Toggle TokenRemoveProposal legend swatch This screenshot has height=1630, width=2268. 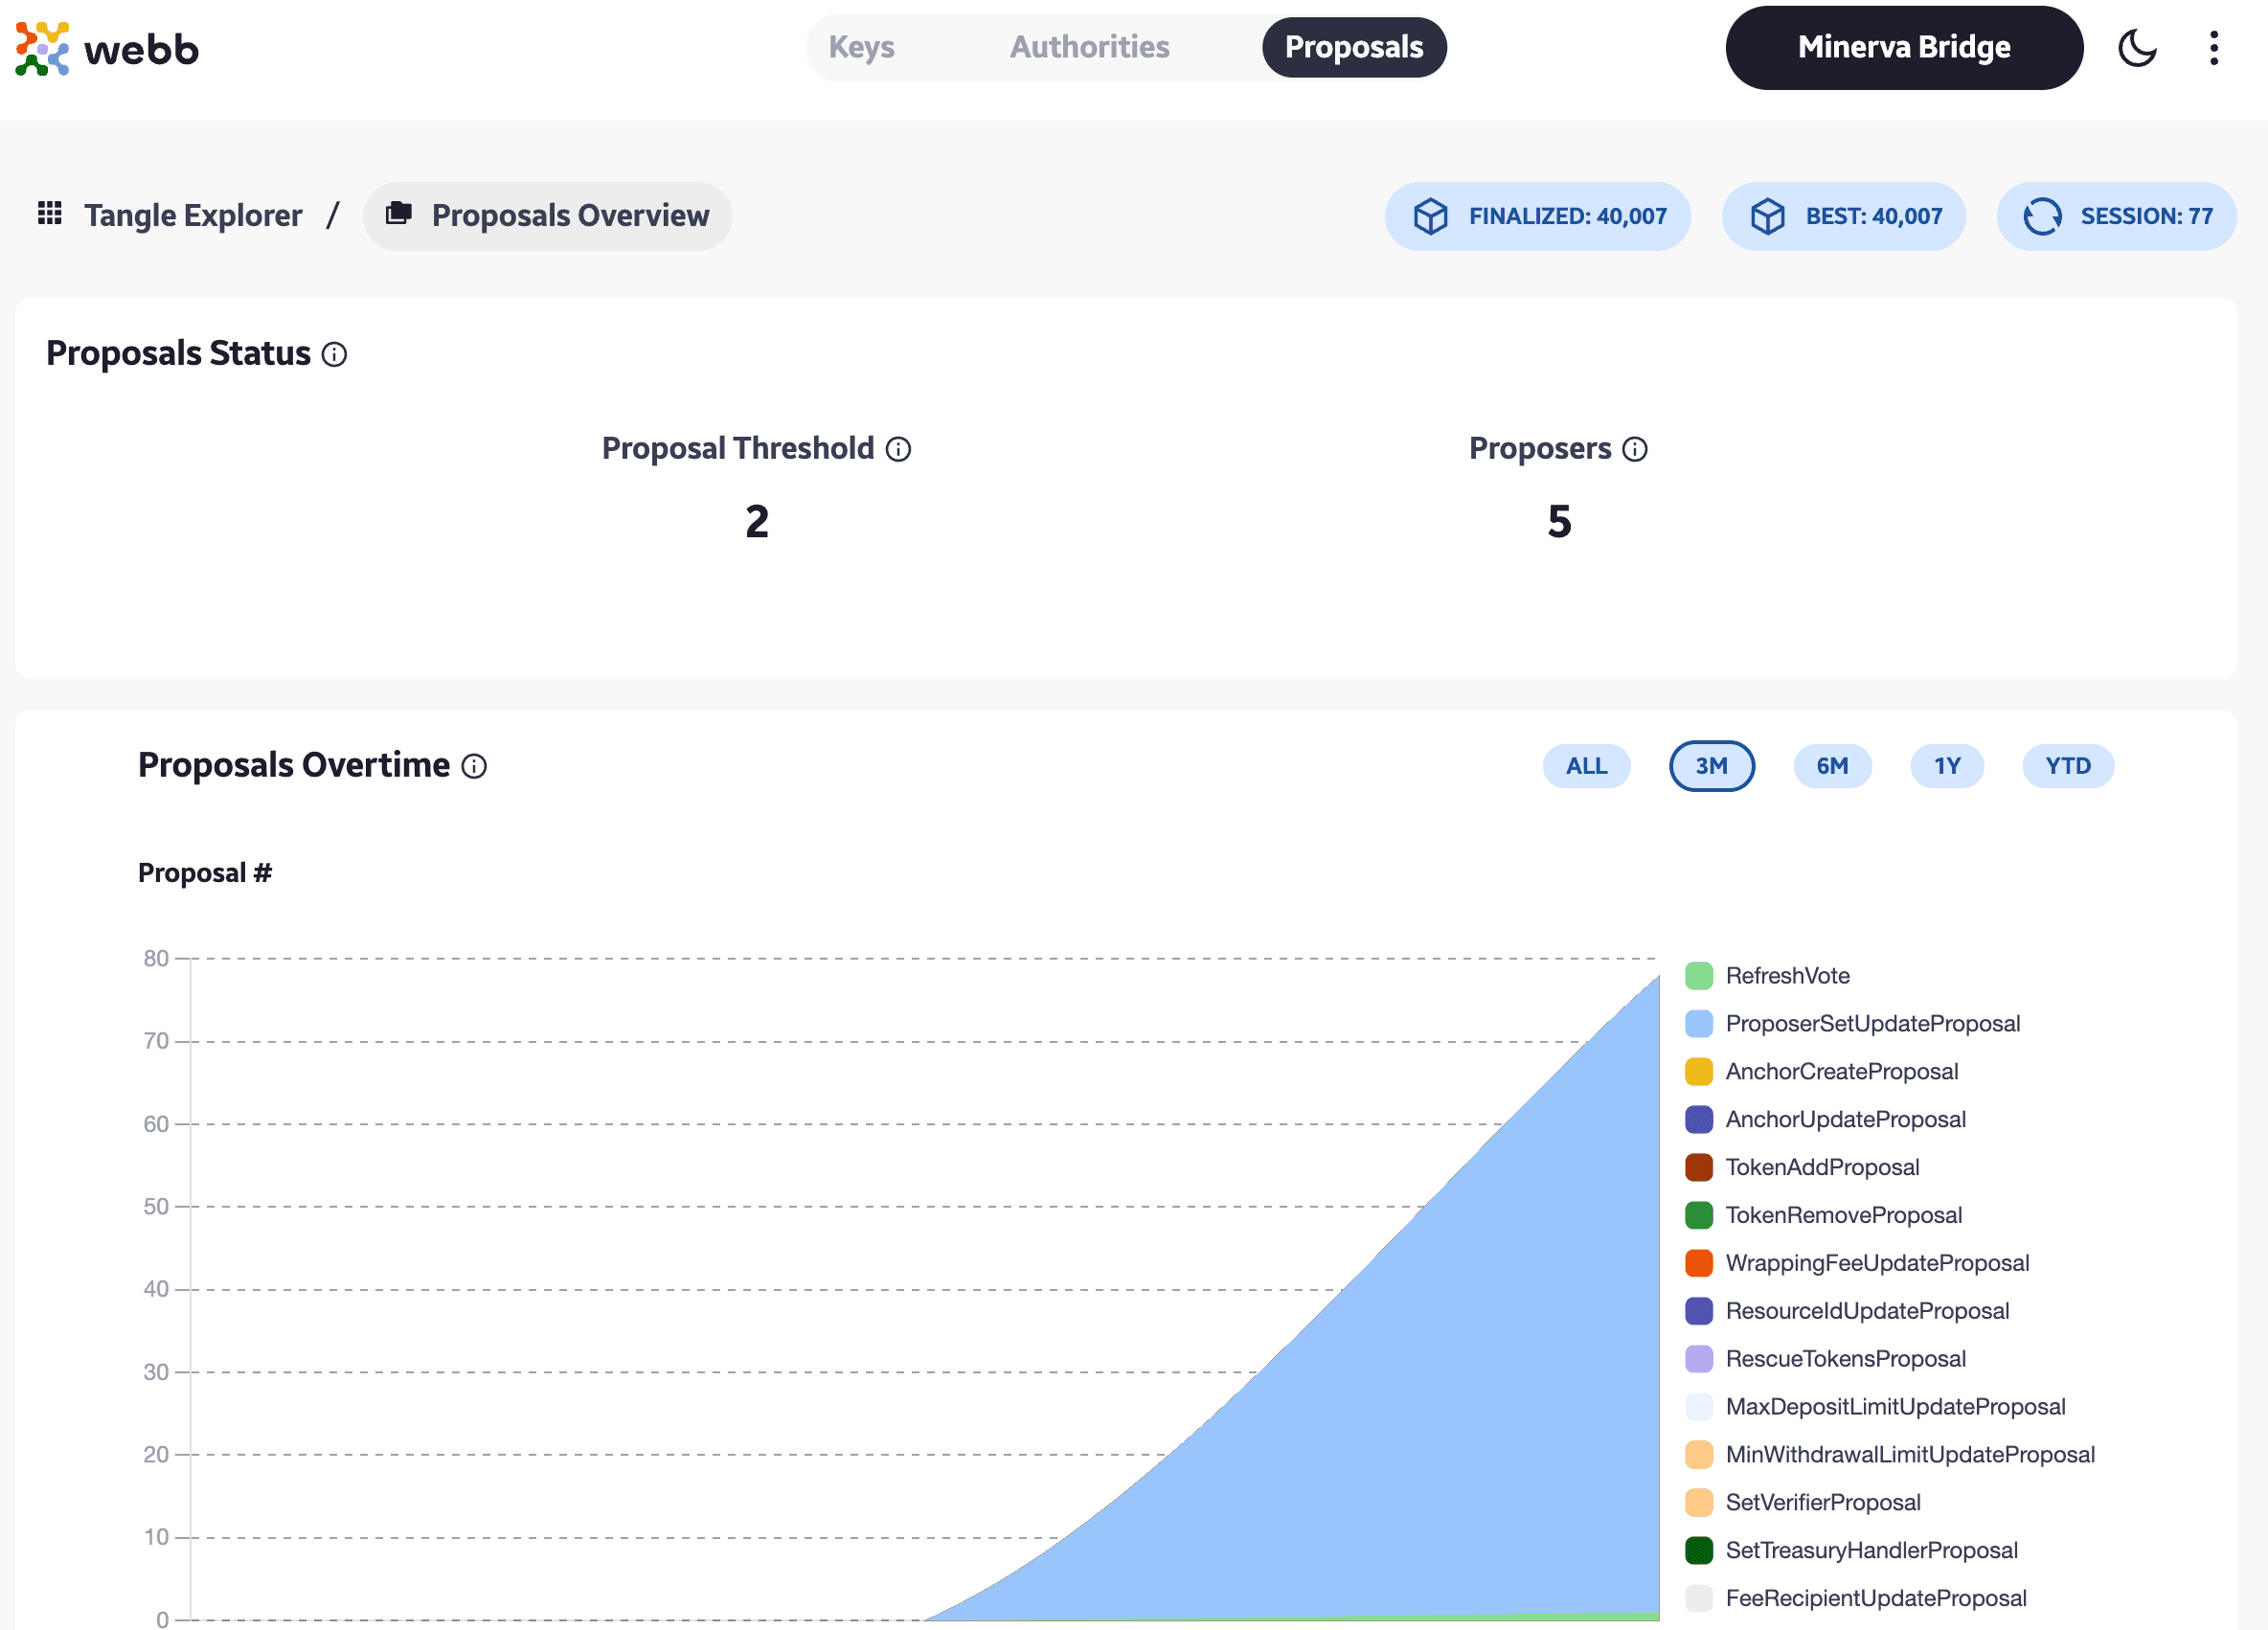pos(1698,1215)
